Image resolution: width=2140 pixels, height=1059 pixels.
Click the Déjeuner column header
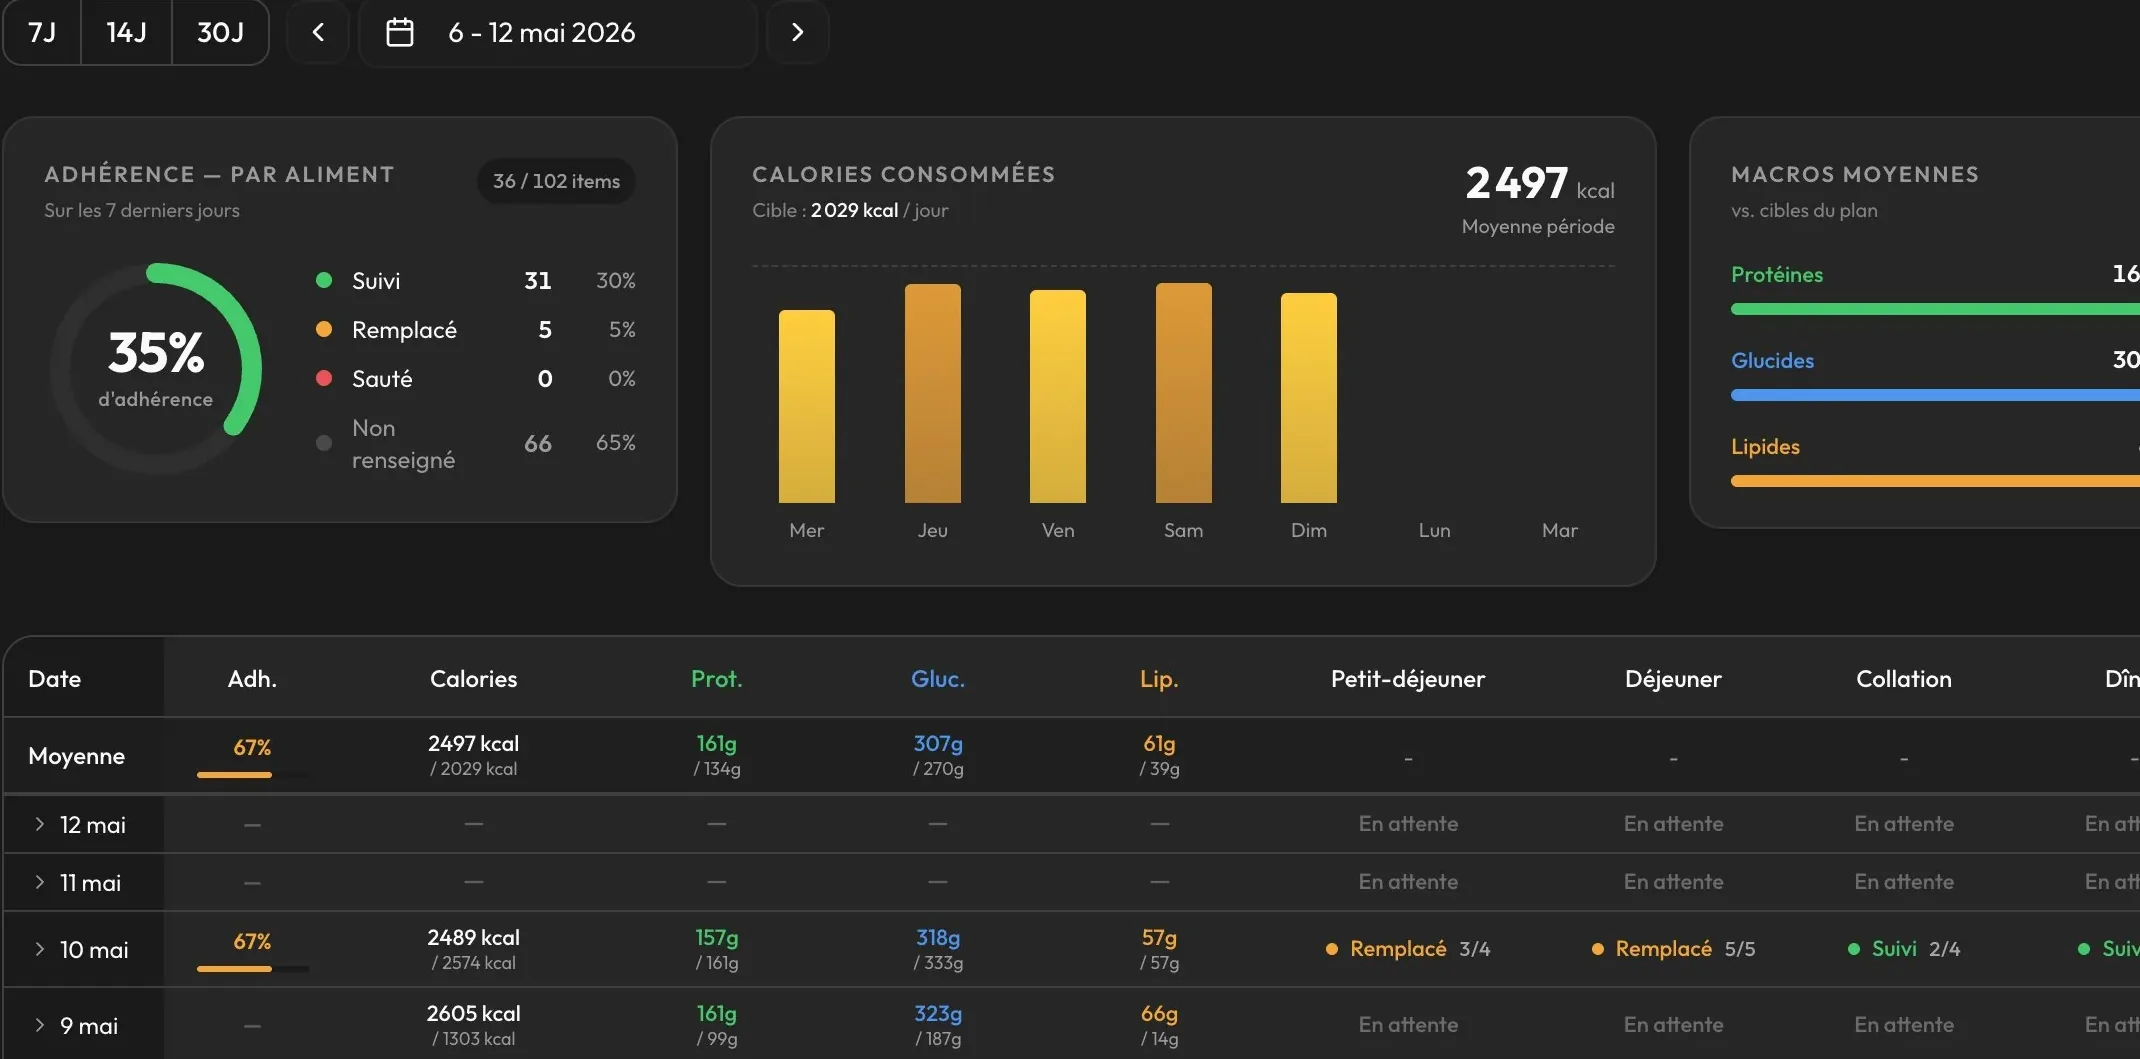point(1674,679)
